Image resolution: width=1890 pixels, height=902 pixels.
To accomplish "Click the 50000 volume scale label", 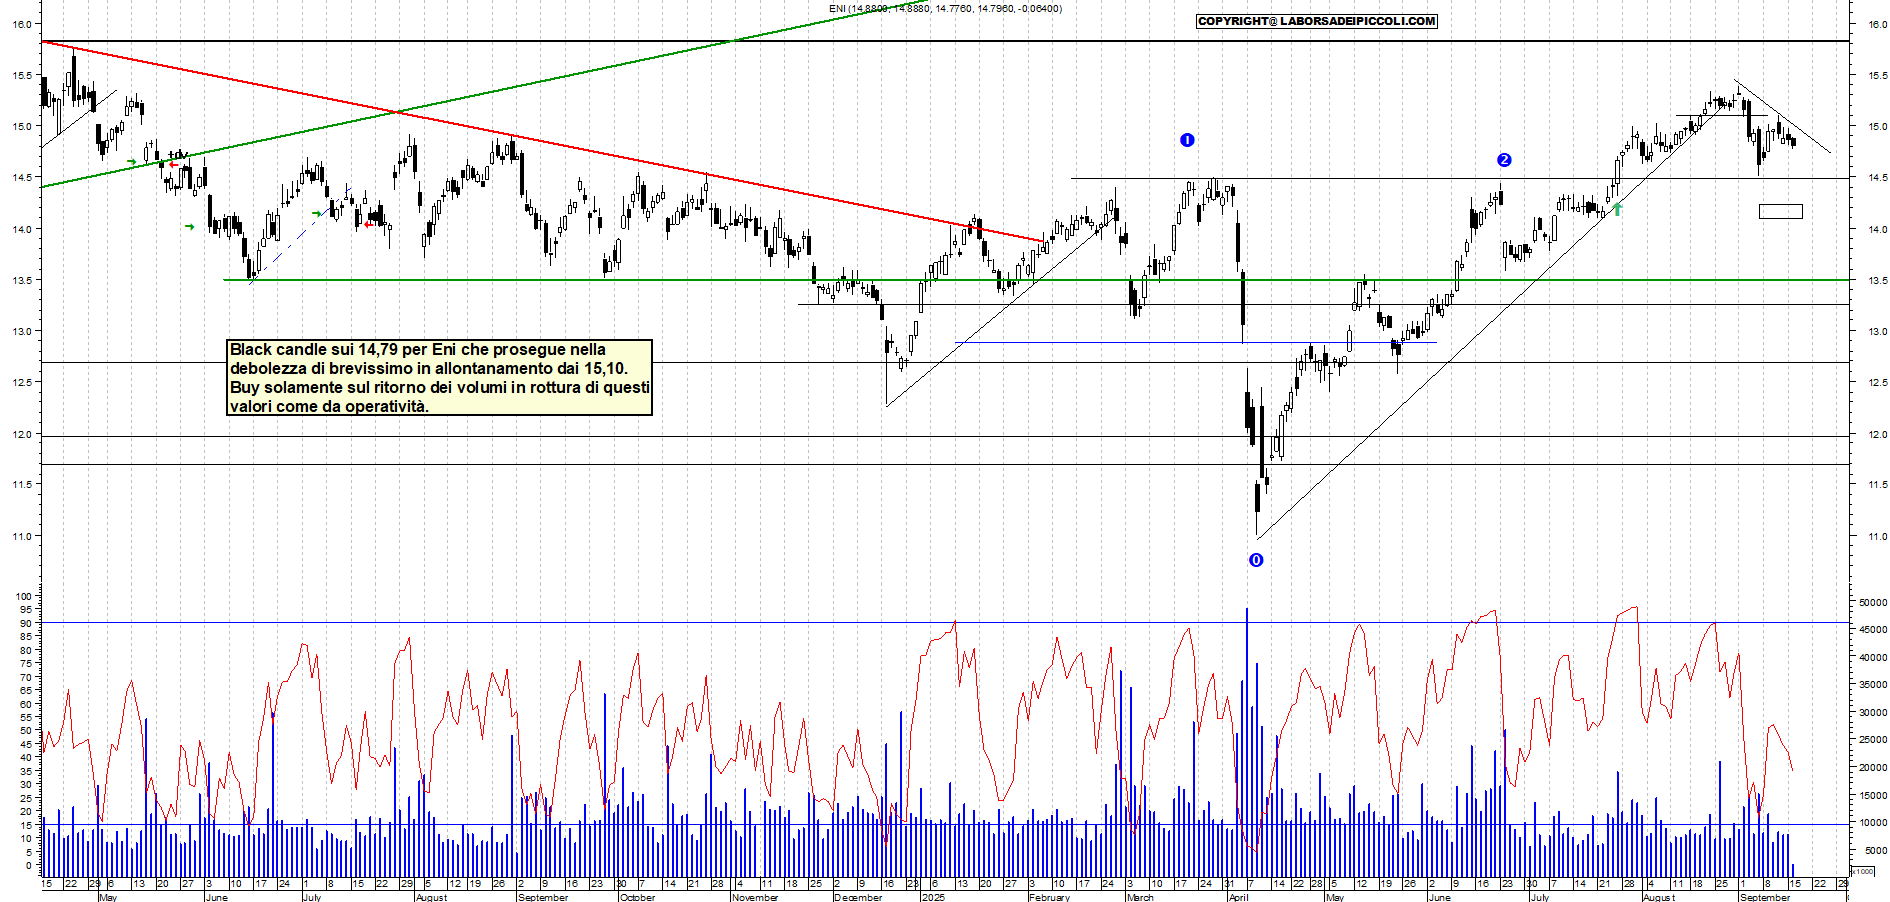I will (x=1872, y=603).
